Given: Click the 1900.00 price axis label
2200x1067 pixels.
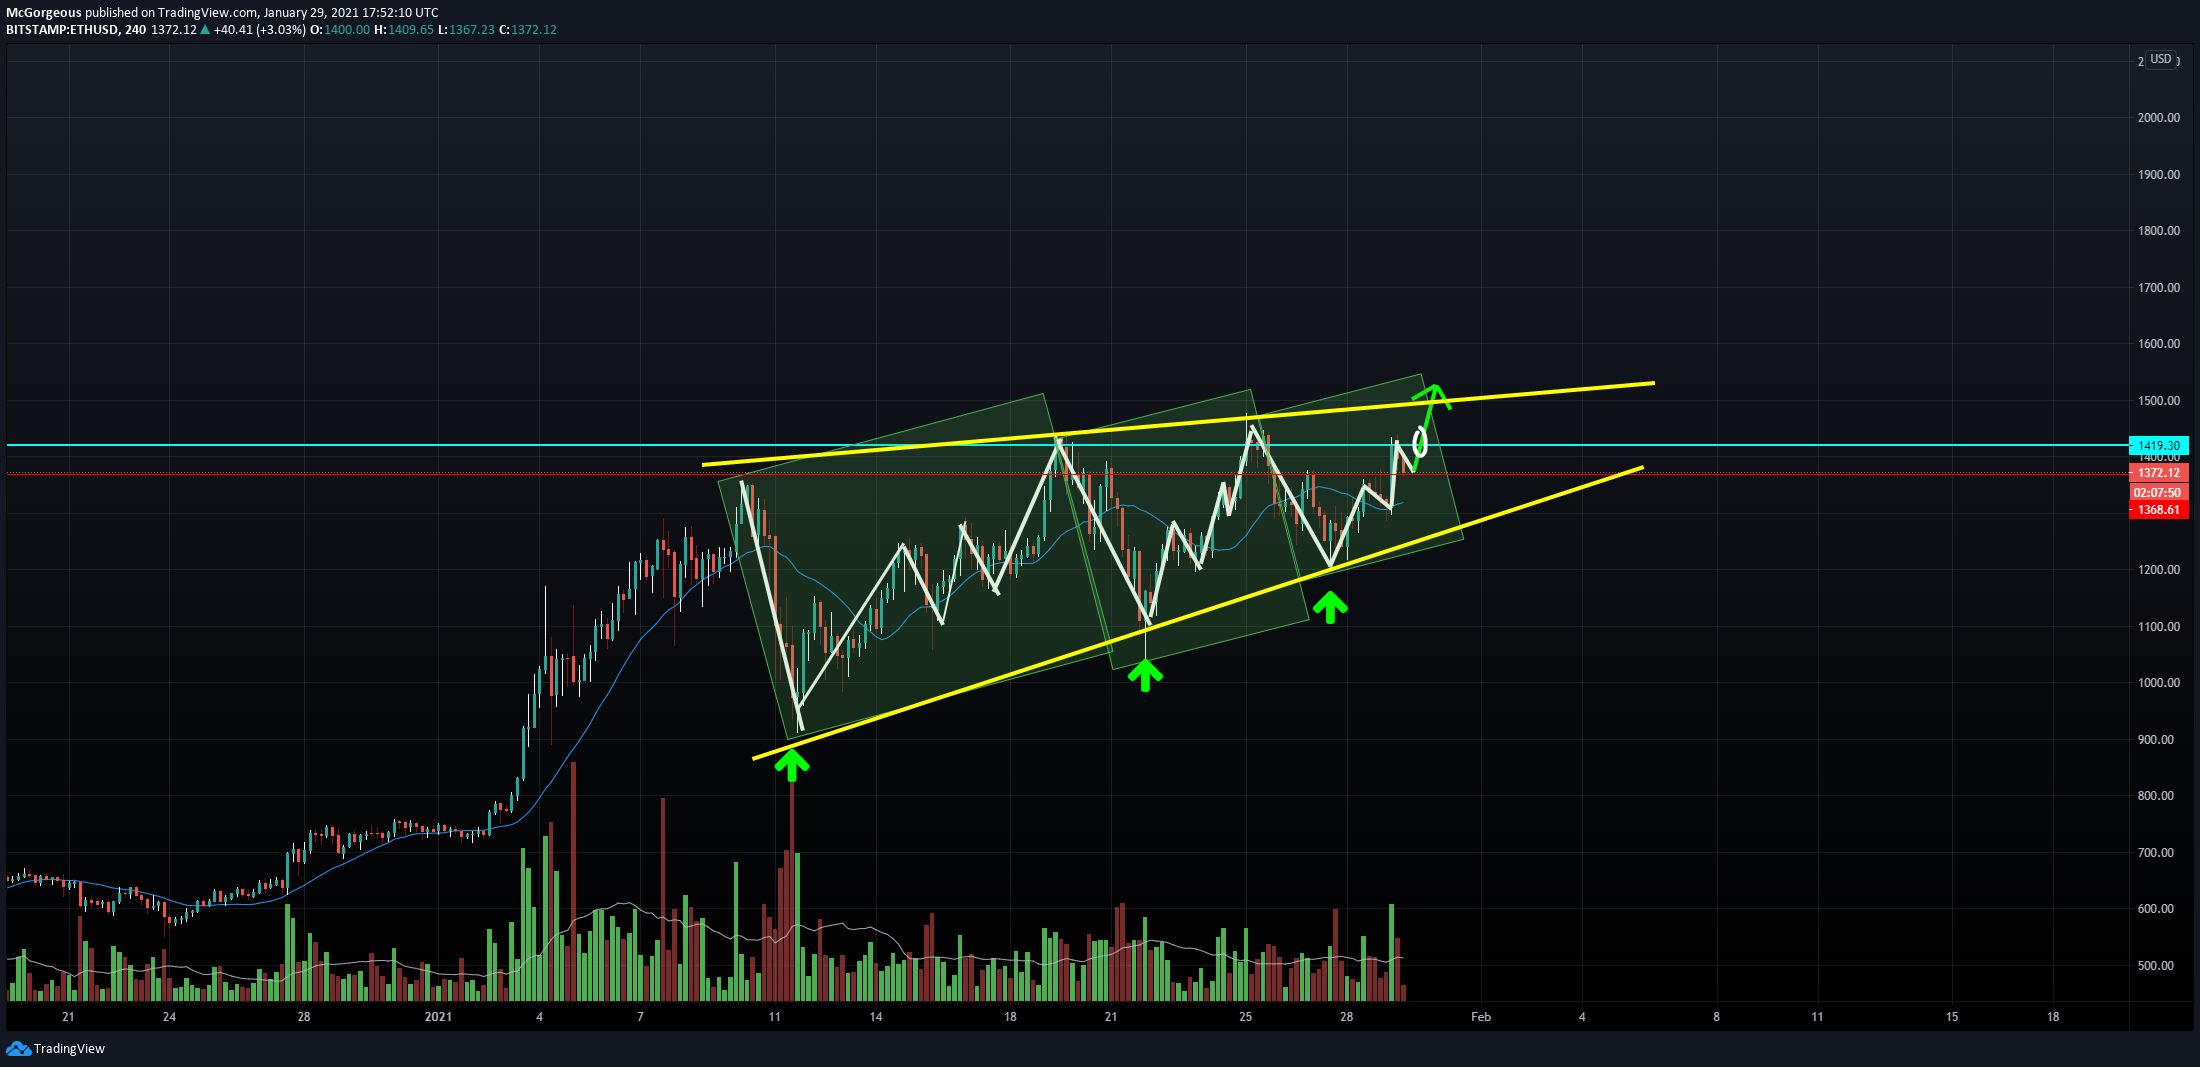Looking at the screenshot, I should point(2159,175).
